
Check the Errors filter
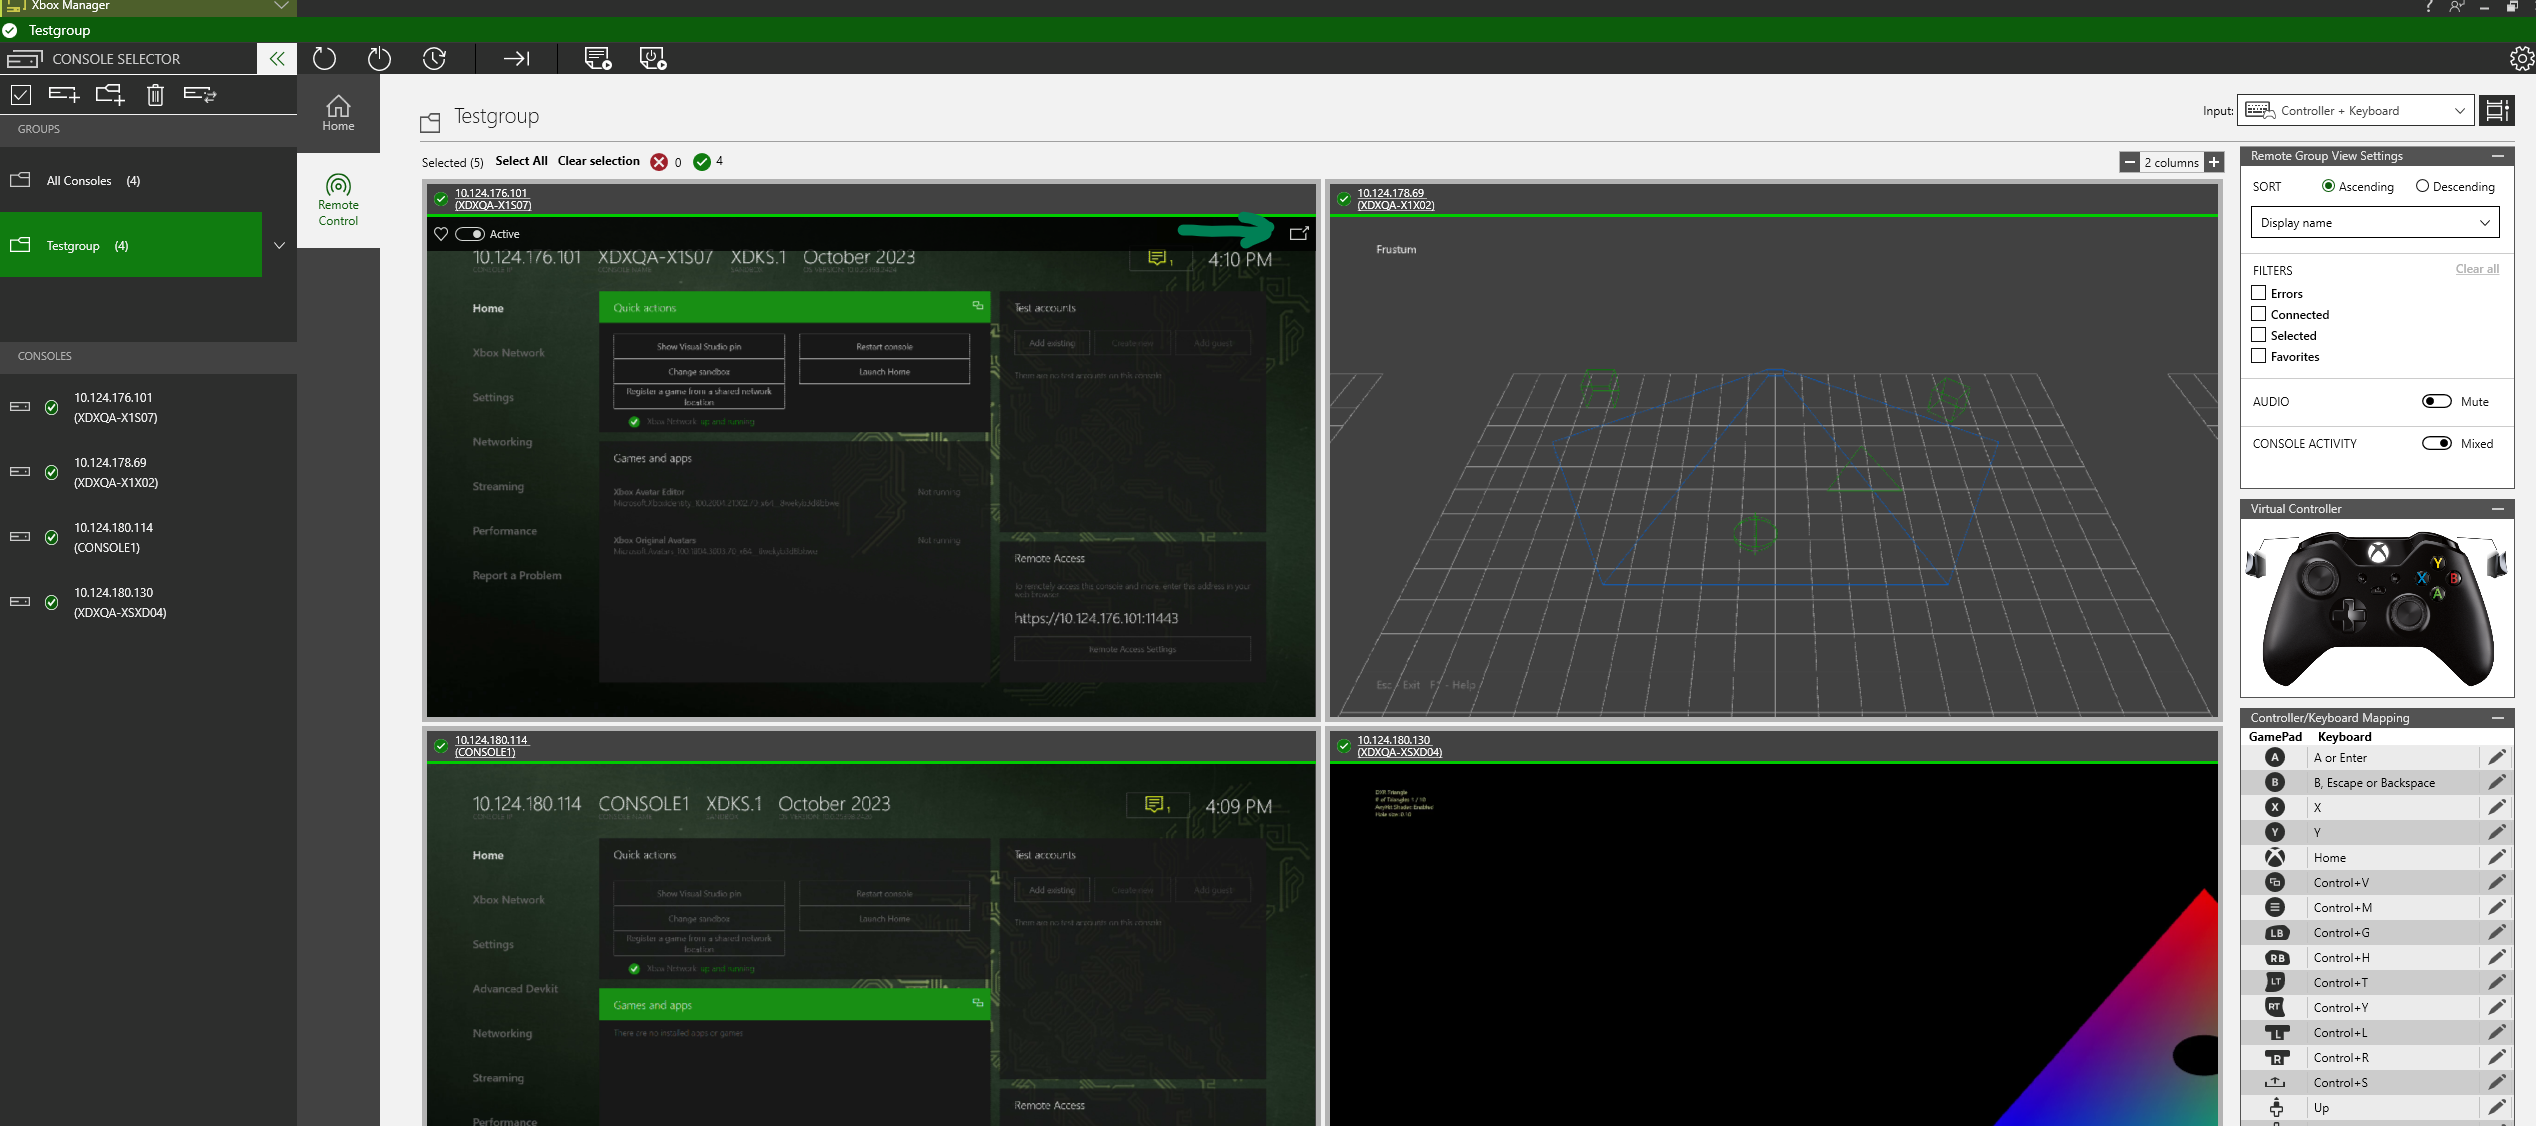click(2259, 293)
